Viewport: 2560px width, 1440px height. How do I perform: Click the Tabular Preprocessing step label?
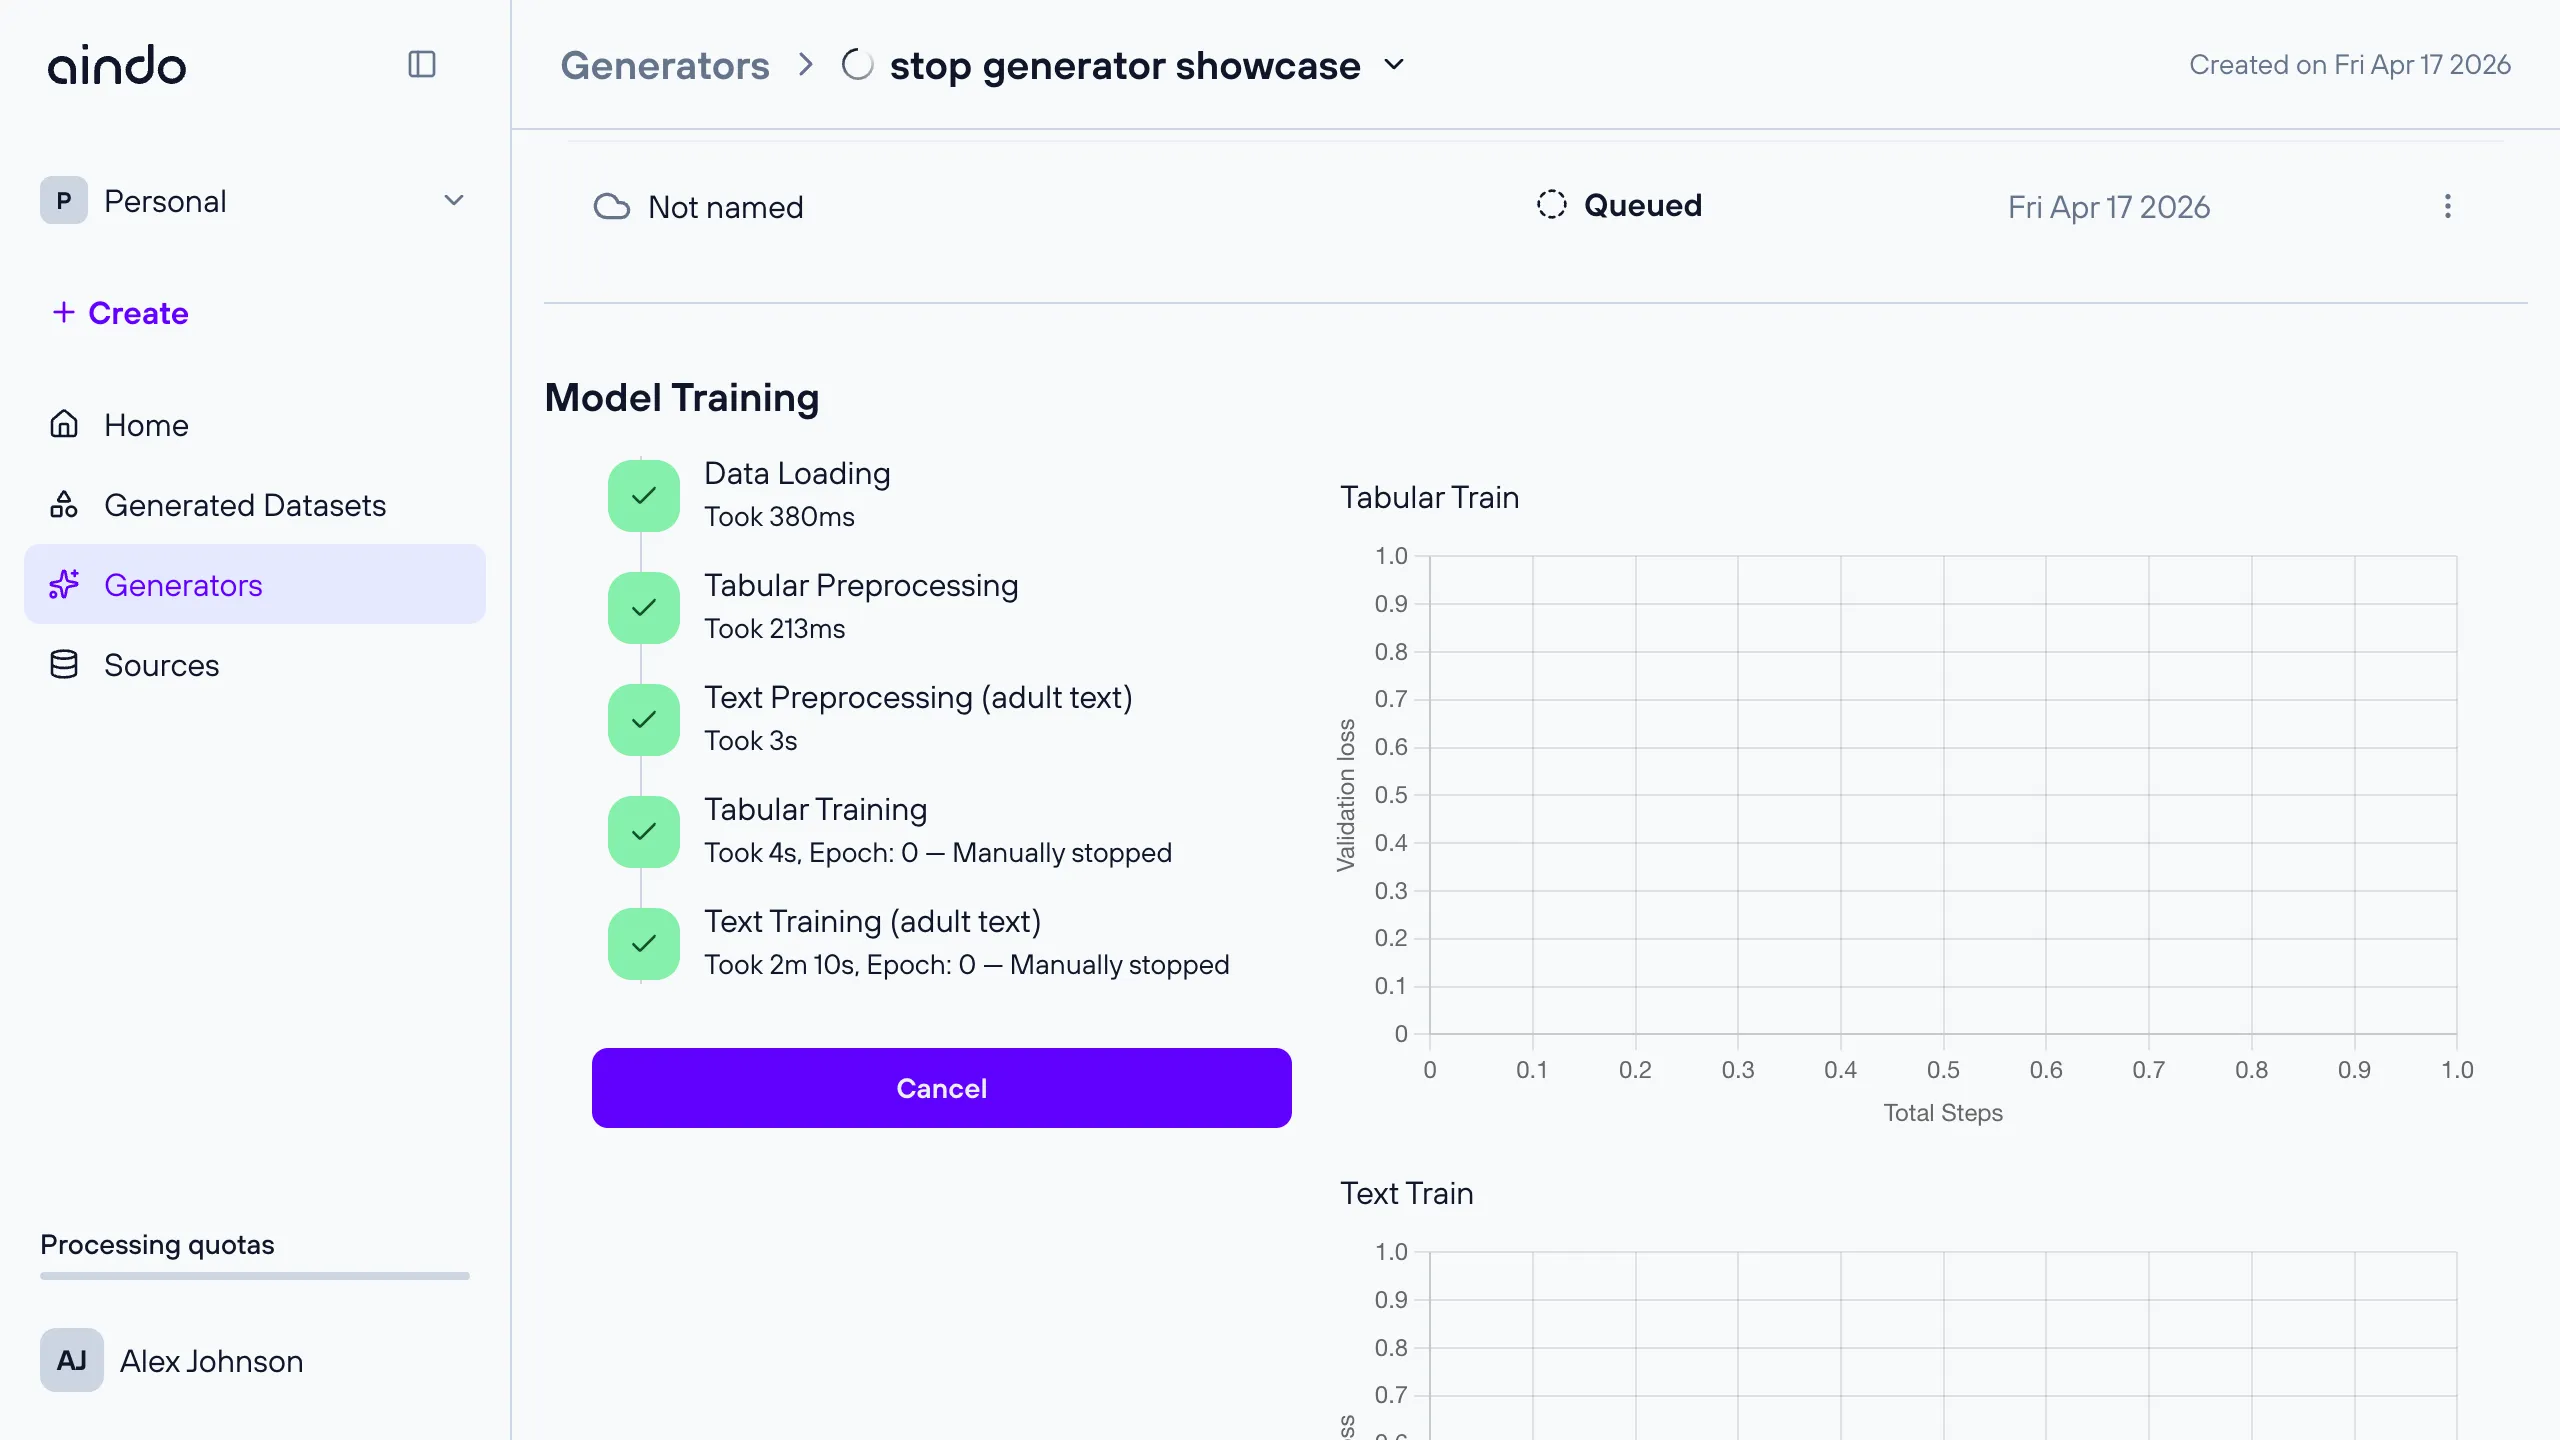(861, 585)
